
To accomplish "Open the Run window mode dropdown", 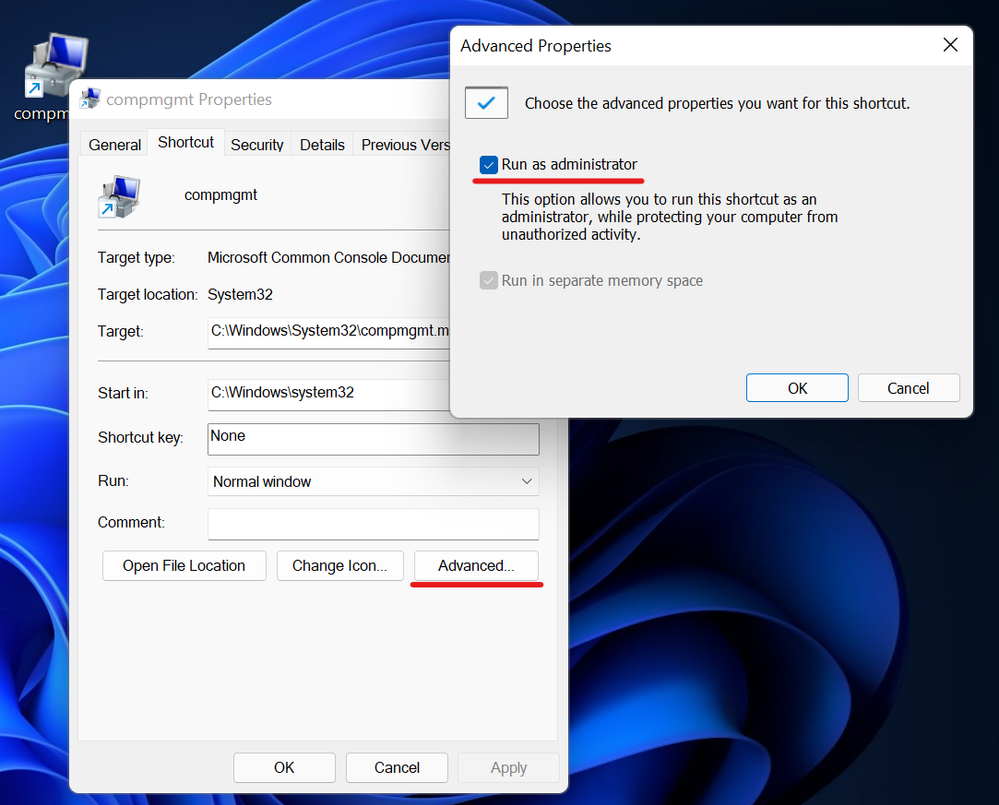I will click(x=373, y=481).
